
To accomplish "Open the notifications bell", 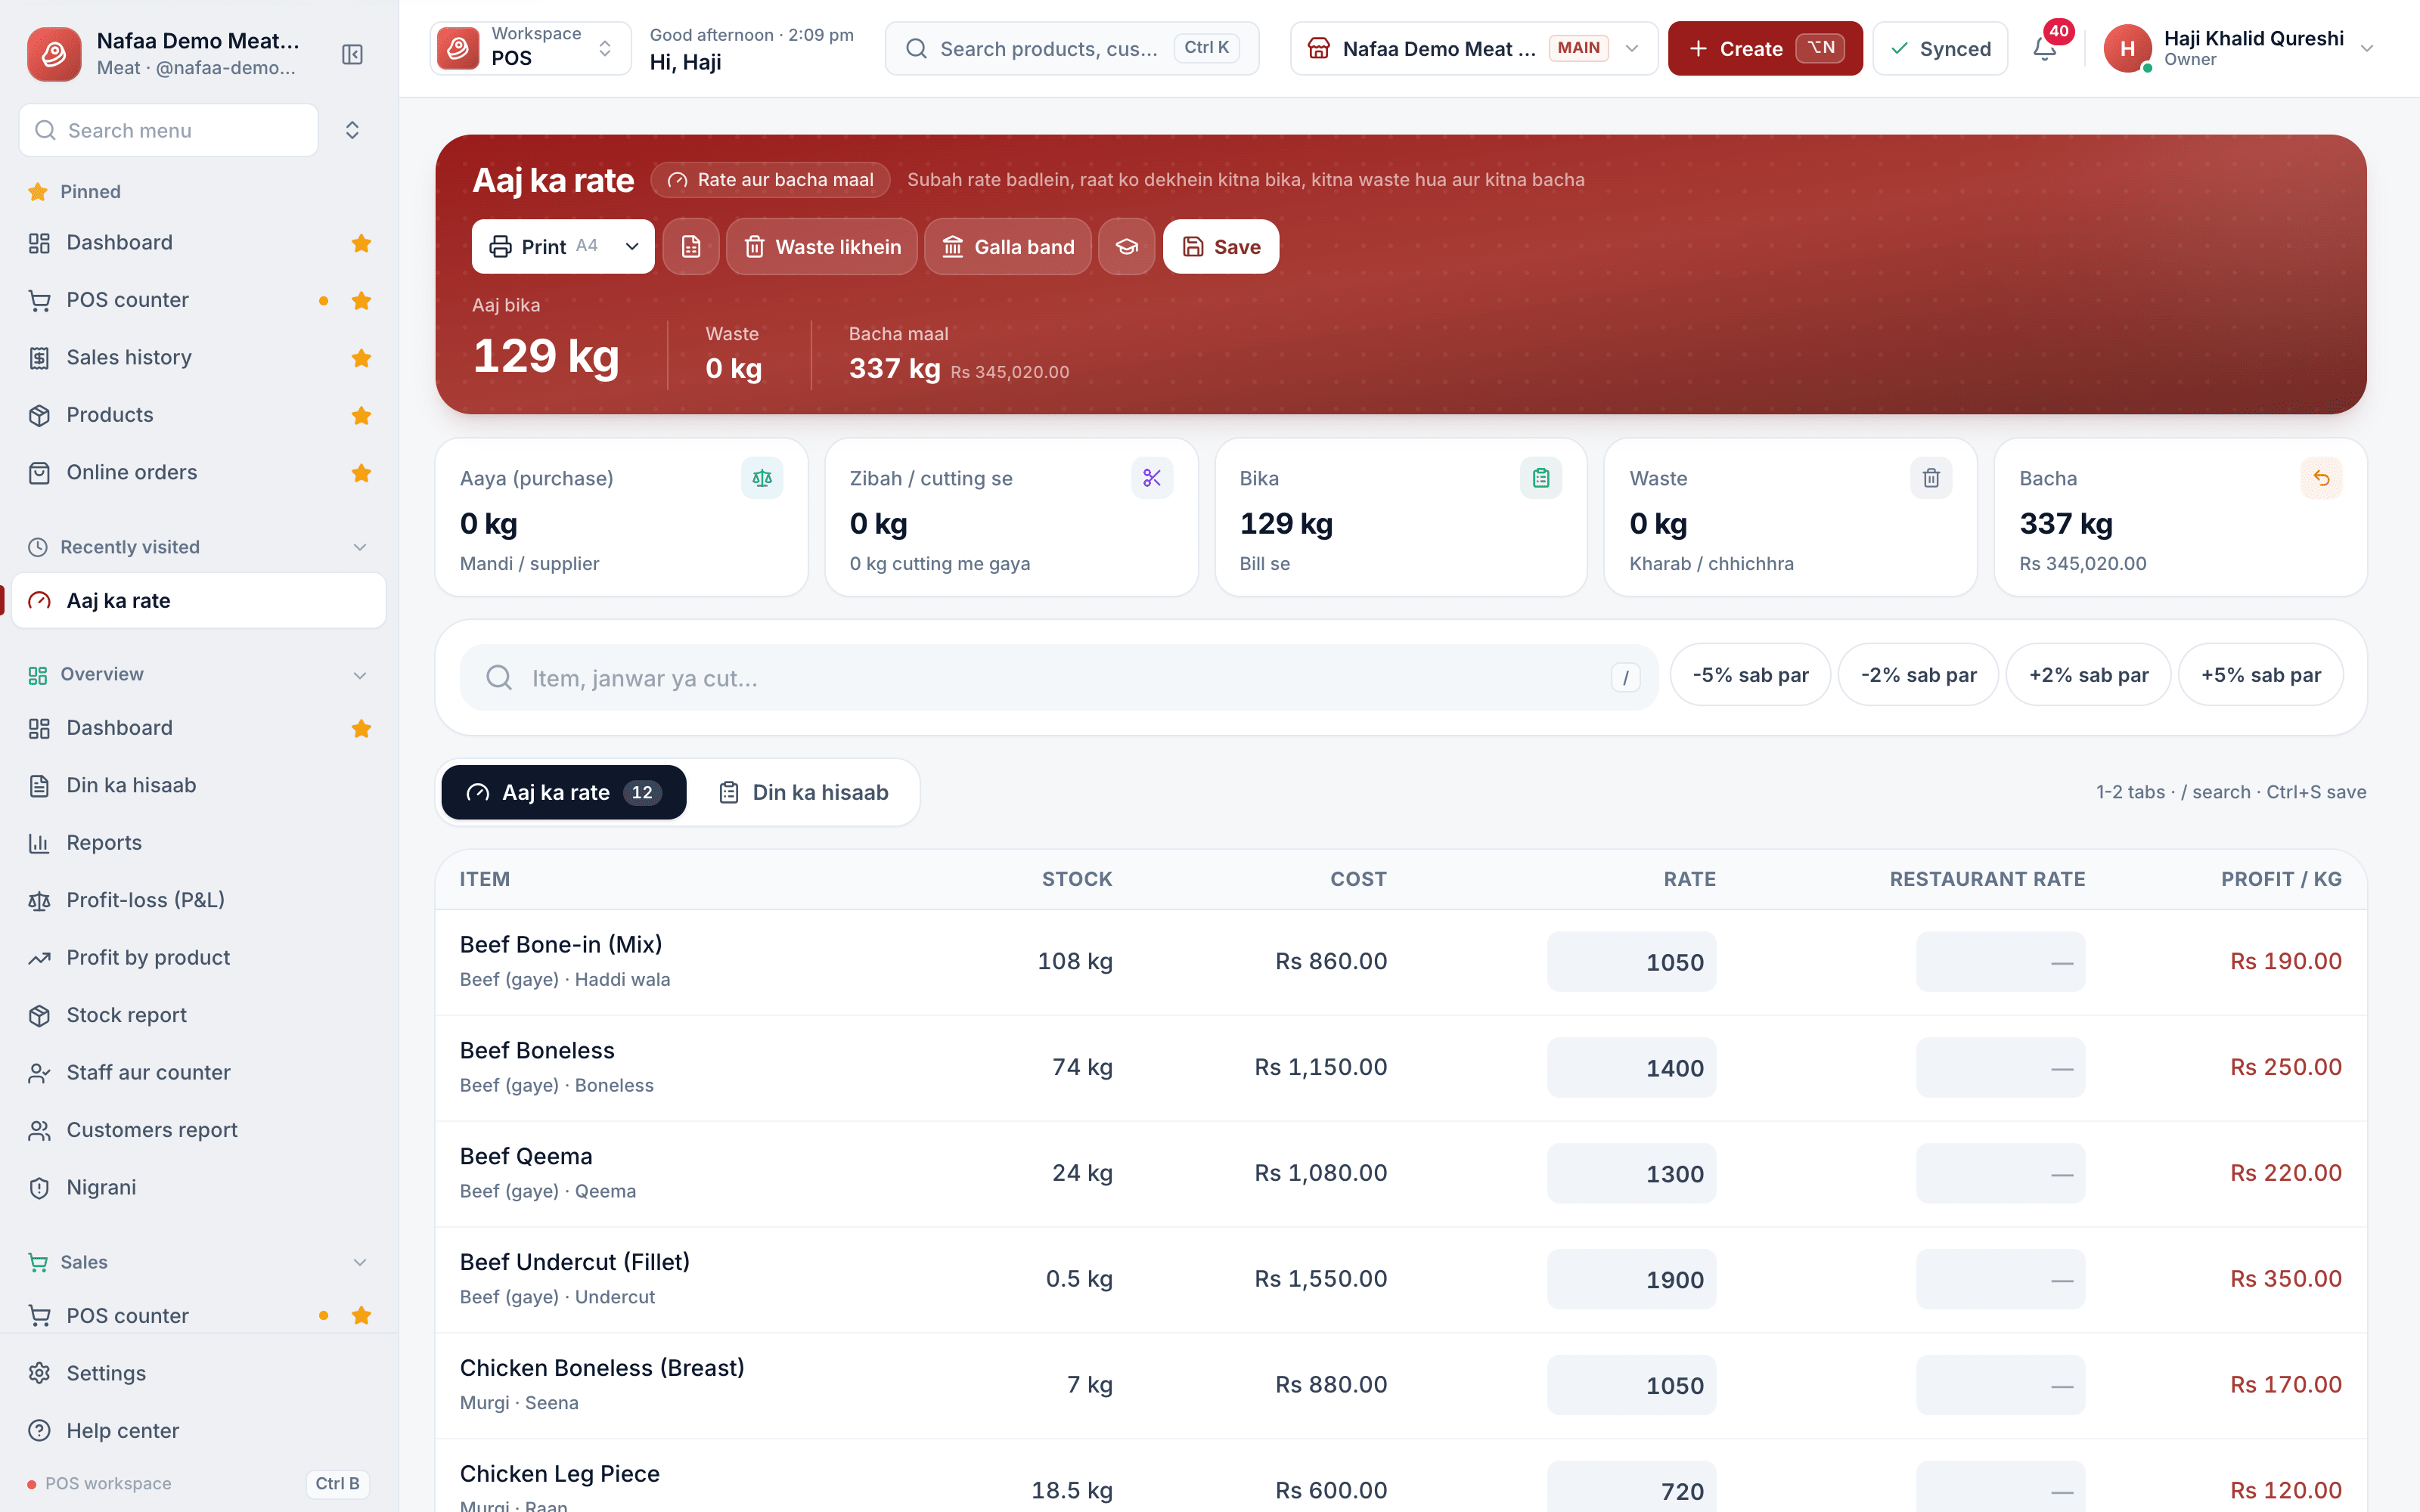I will [2045, 48].
